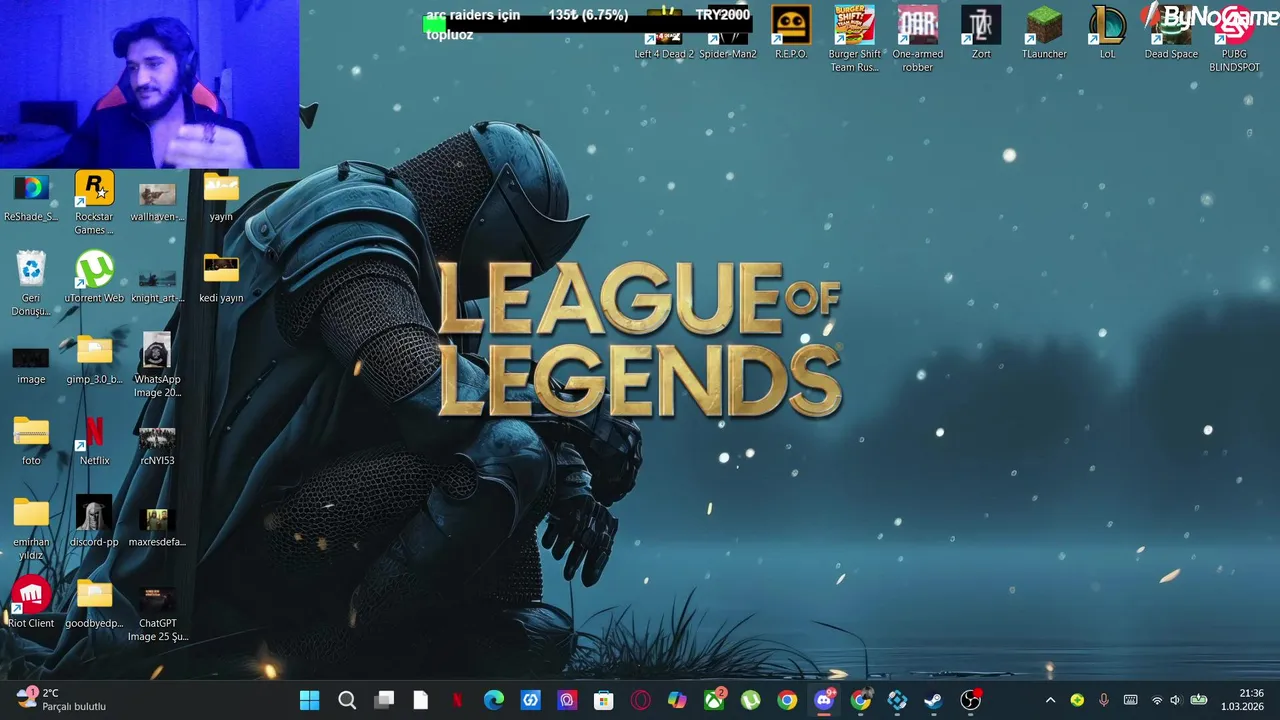Open the discord-pp image file
Screen dimensions: 1280x720
[x=94, y=522]
